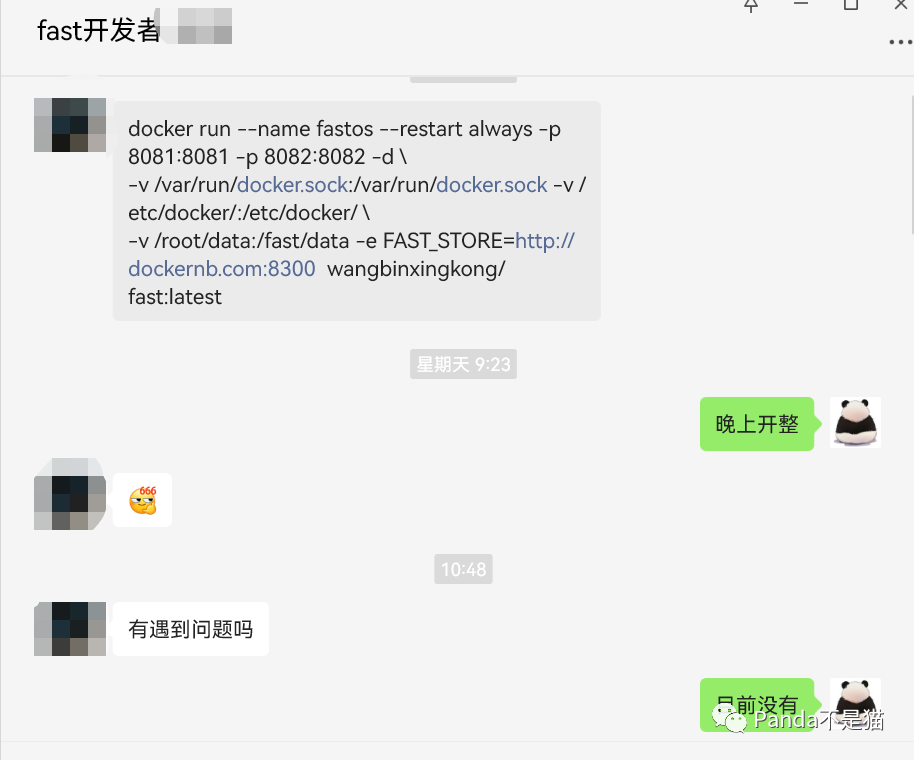Click the http:// link after FAST_STORE=

click(545, 241)
